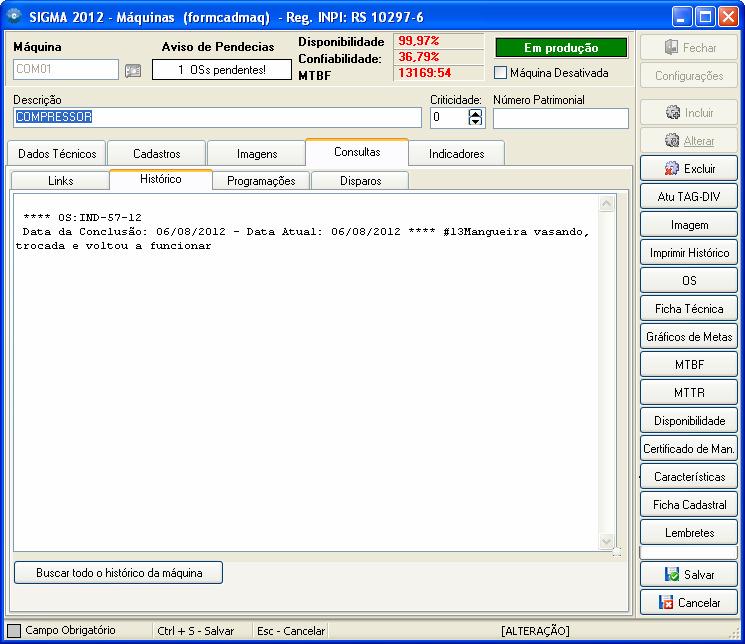The height and width of the screenshot is (644, 745).
Task: Click the SIGMA application icon in title bar
Action: (14, 16)
